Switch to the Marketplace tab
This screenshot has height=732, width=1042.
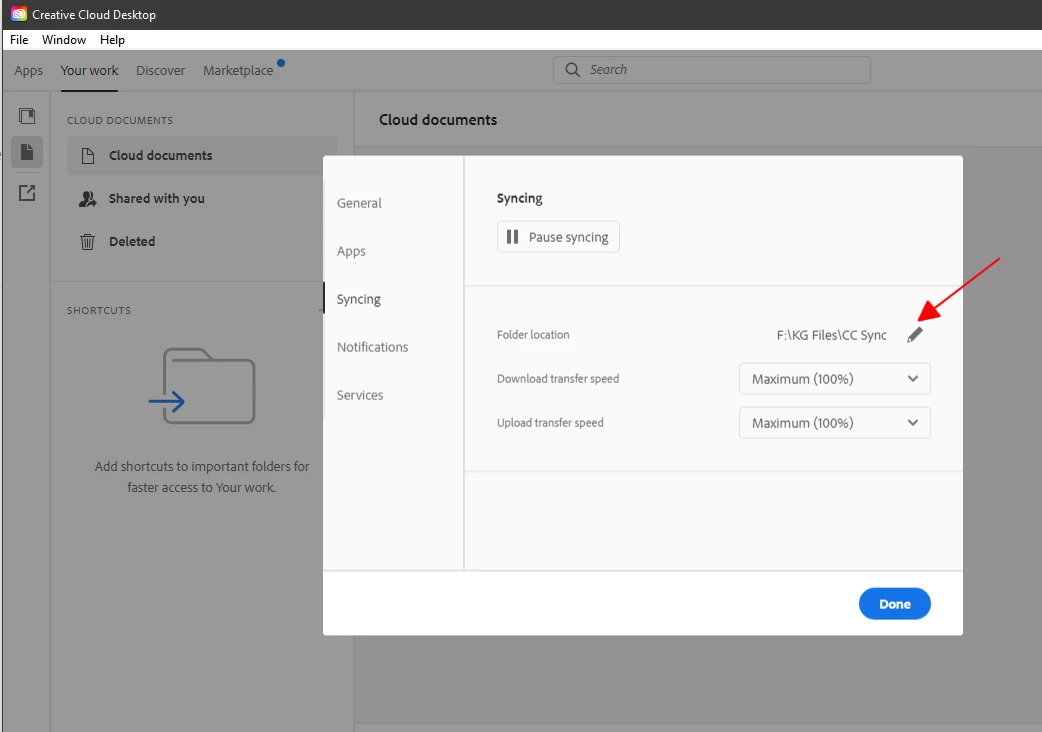click(238, 70)
